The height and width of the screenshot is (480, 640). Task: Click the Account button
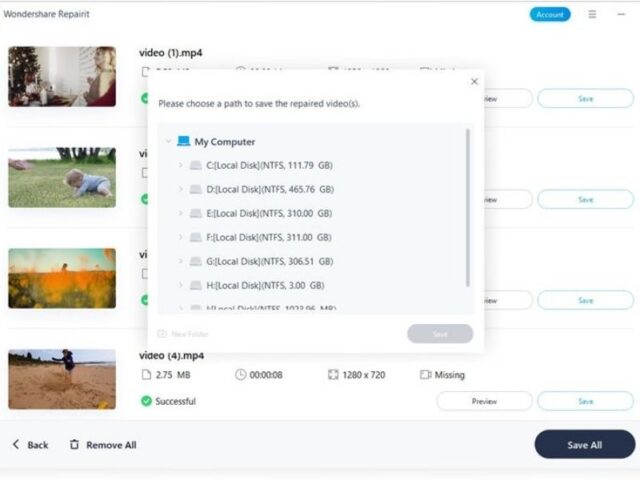click(550, 15)
